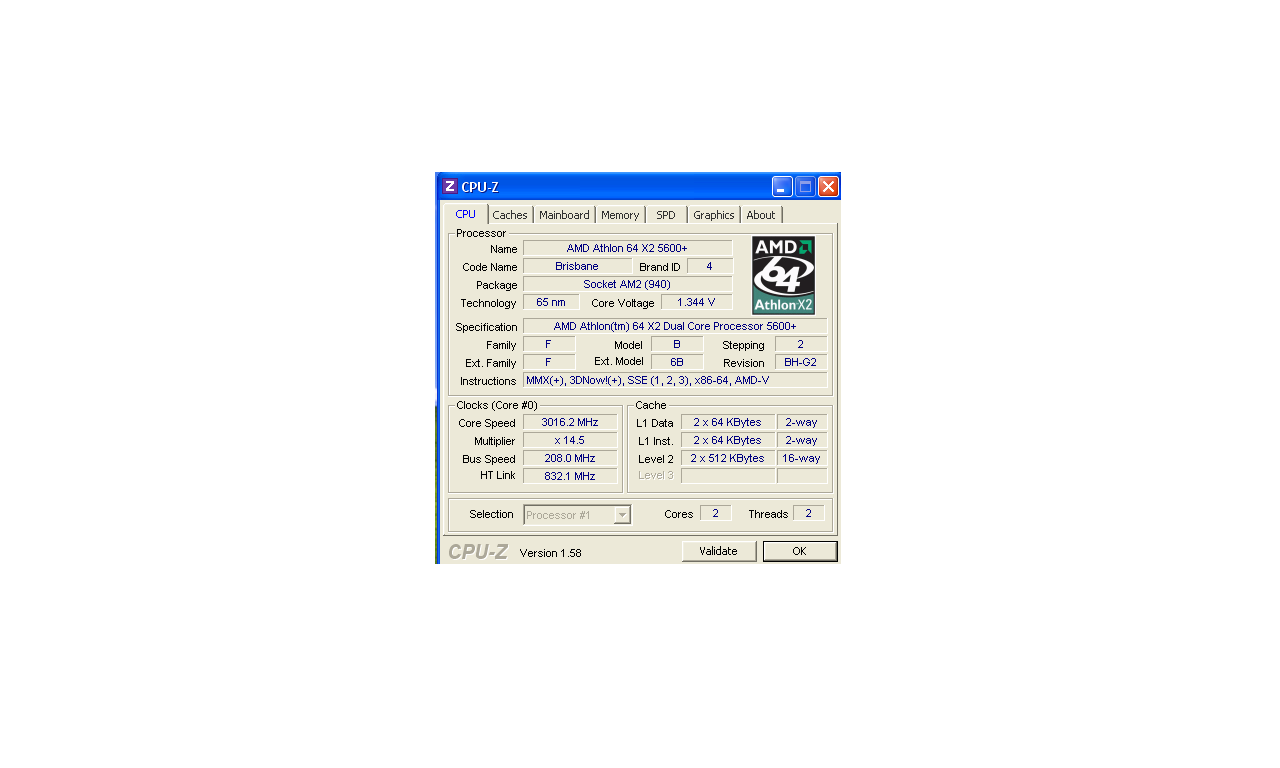The image size is (1280, 768).
Task: Click the Core Voltage value 1.344 V
Action: tap(696, 302)
